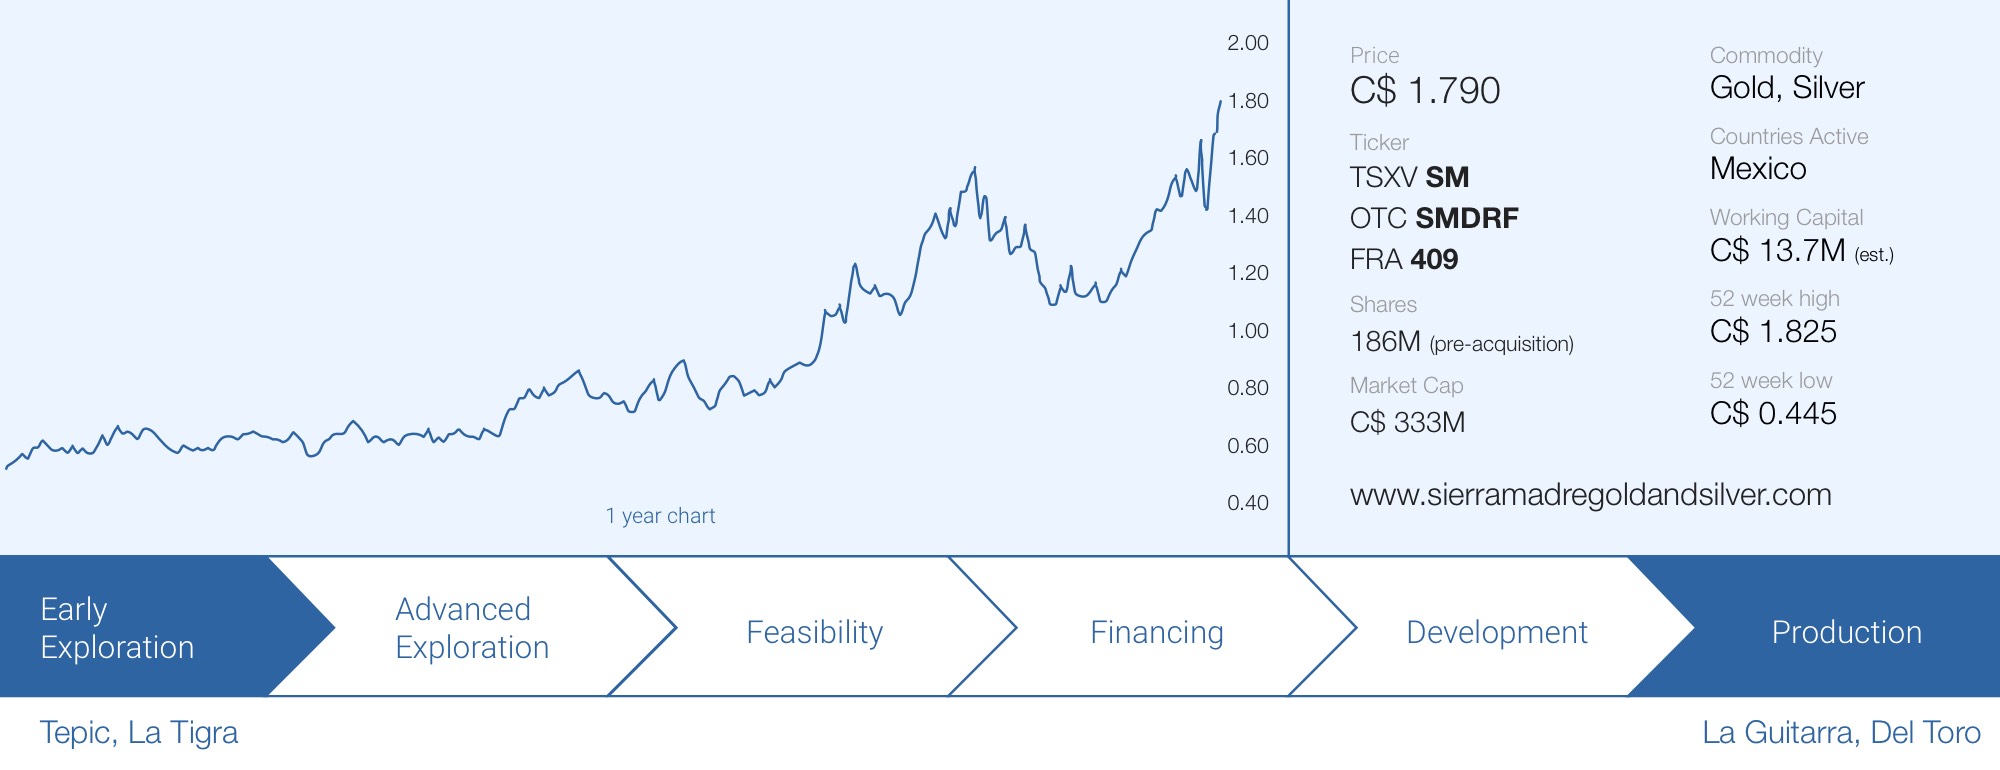The image size is (2000, 770).
Task: Open the sierramadregoldandsilver.com website link
Action: [1590, 495]
